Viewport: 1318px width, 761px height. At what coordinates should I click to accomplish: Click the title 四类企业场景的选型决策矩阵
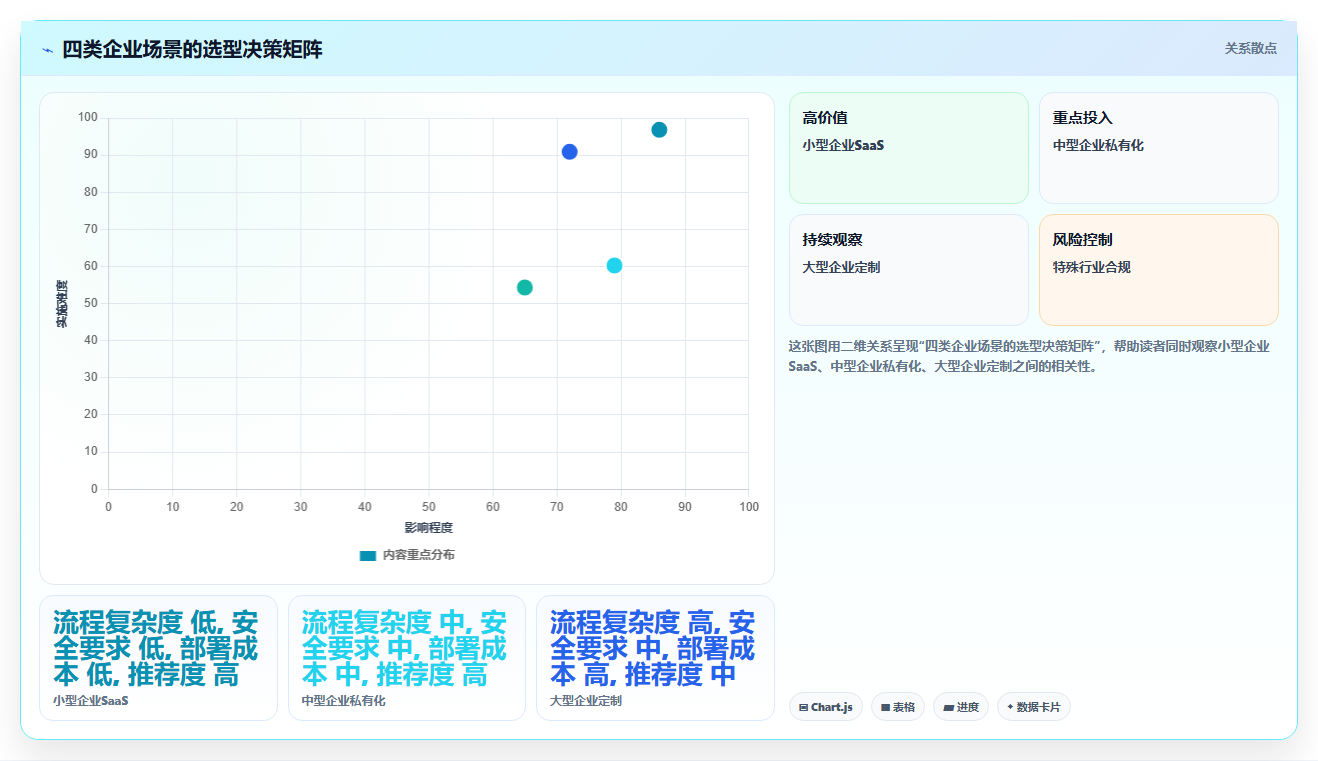tap(192, 49)
